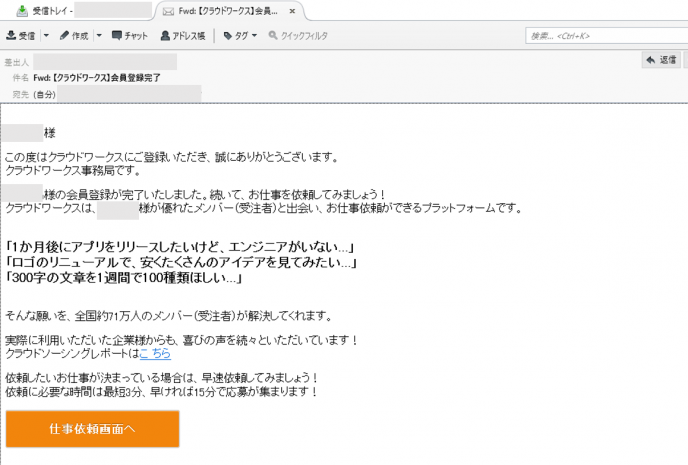The image size is (688, 465).
Task: Click the line 「1か月後にアプリをリリースしたいけど
Action: pyautogui.click(x=180, y=247)
